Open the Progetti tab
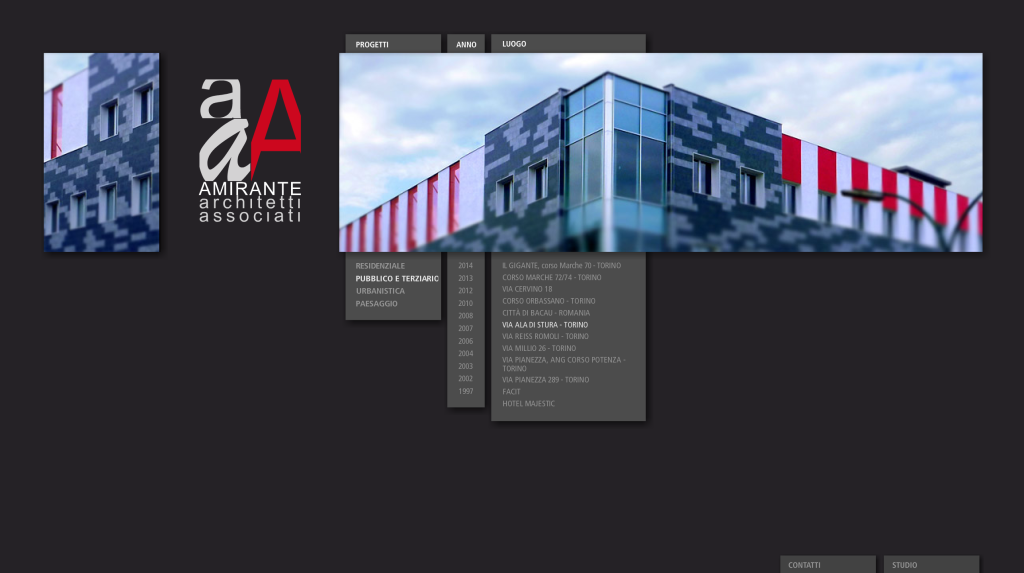This screenshot has width=1024, height=573. pos(373,44)
